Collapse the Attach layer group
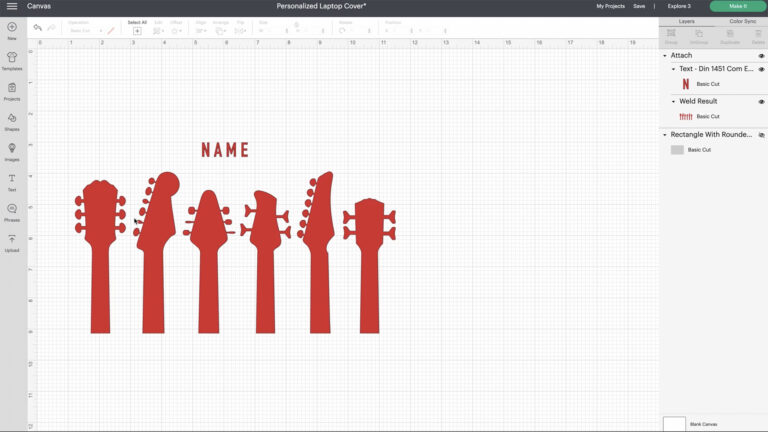The image size is (768, 432). click(x=665, y=56)
